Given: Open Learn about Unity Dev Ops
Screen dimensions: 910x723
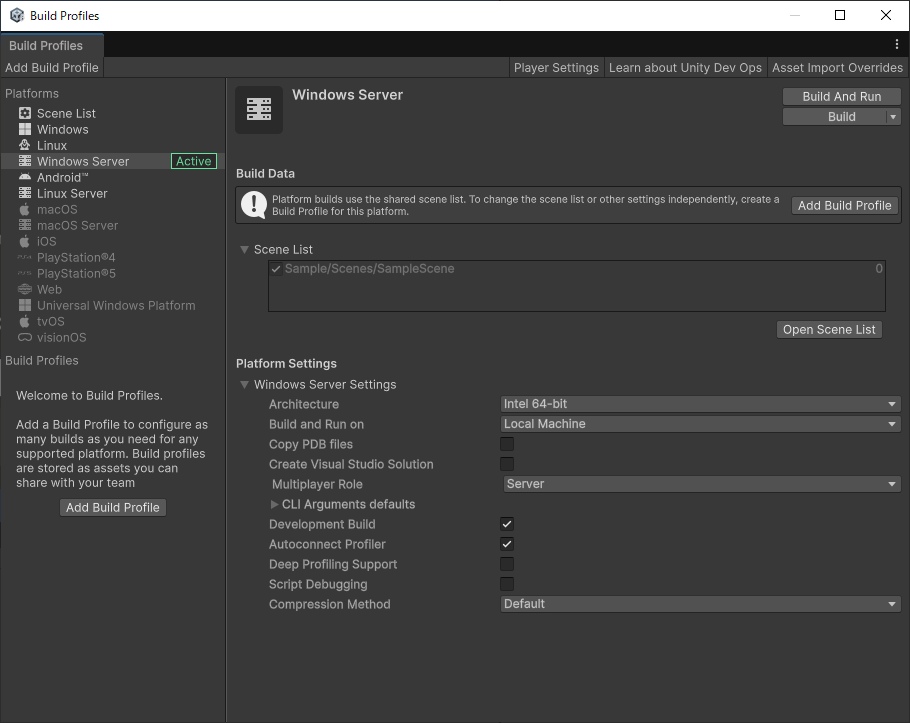Looking at the screenshot, I should (685, 68).
